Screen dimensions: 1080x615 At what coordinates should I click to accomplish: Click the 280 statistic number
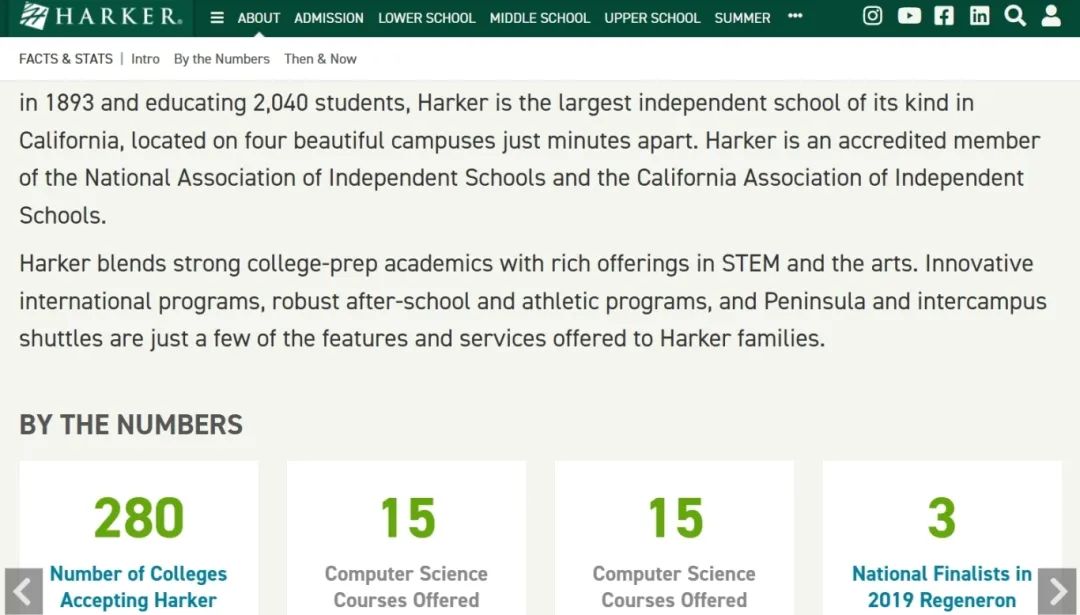[x=139, y=518]
